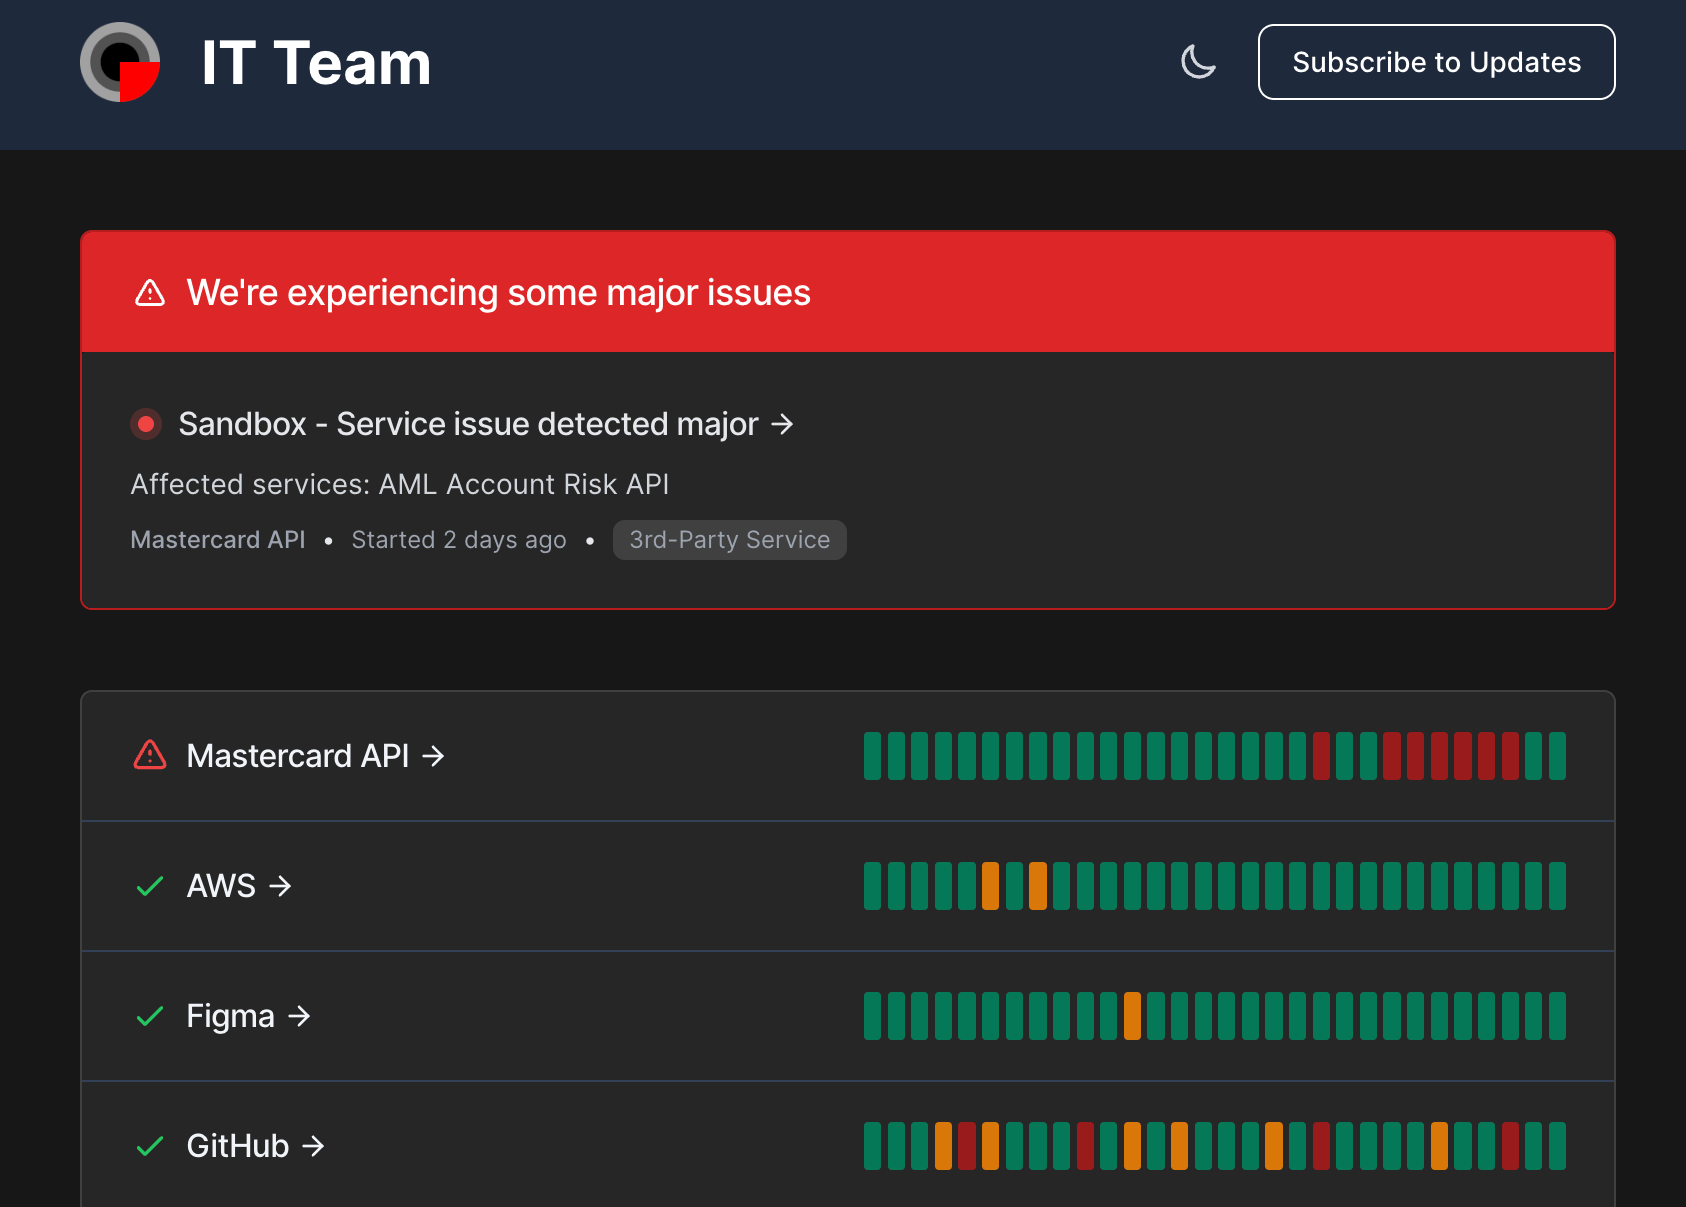Click the green checkmark beside GitHub
This screenshot has height=1207, width=1686.
pos(150,1146)
